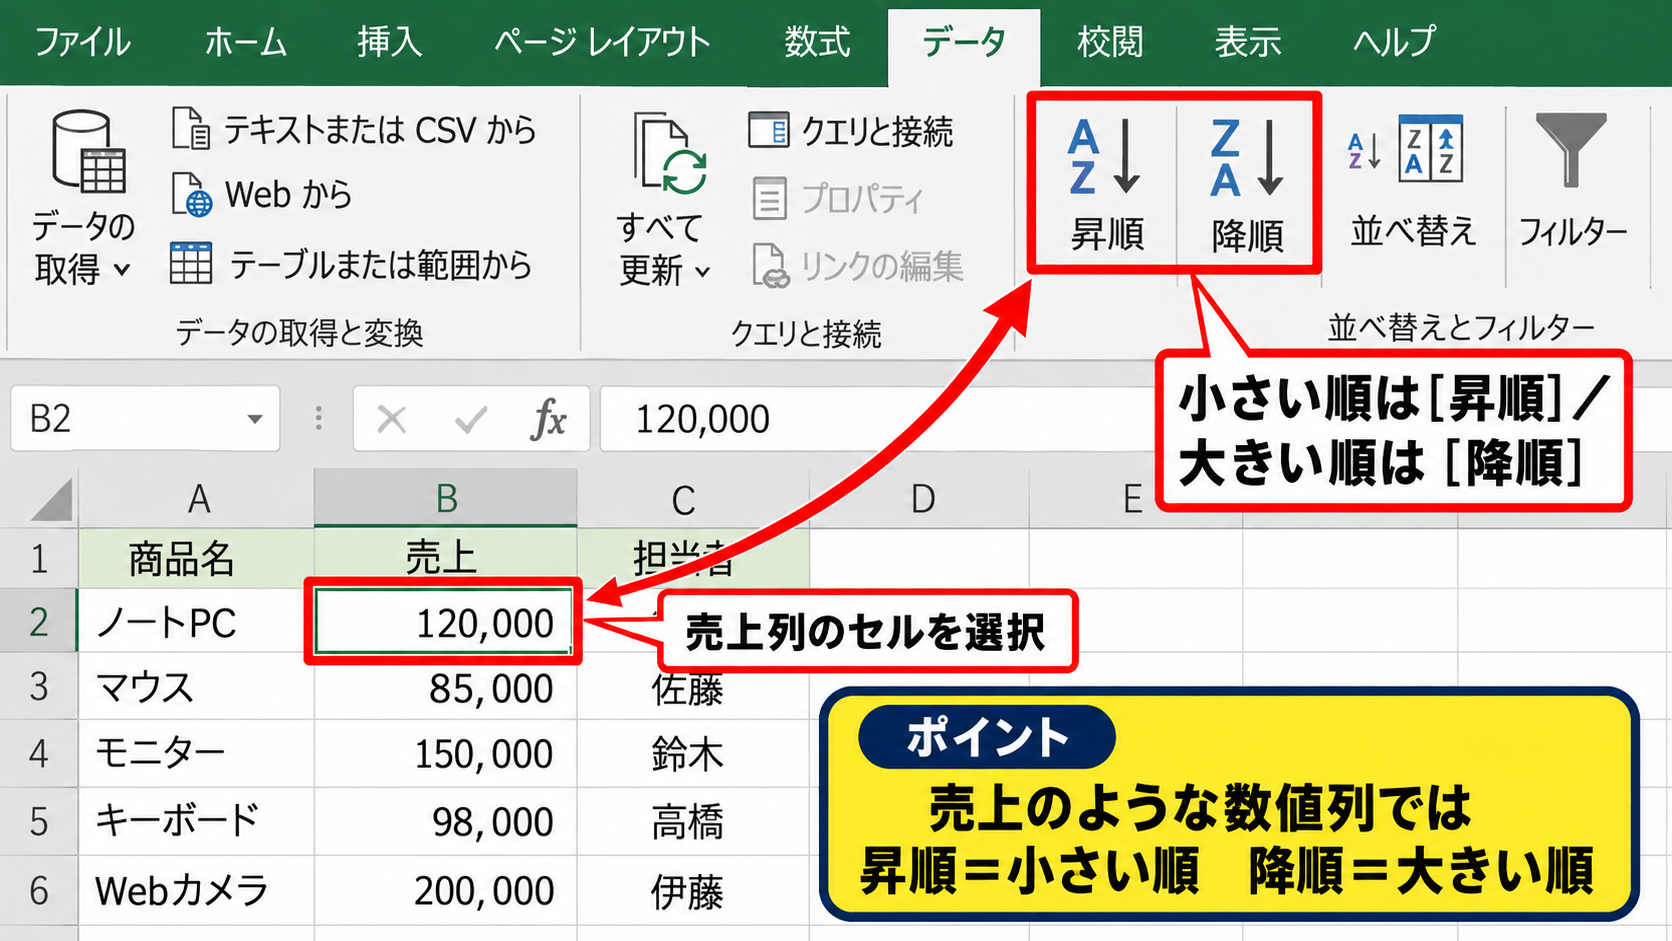
Task: Switch to the 挿入 ribbon tab
Action: point(390,42)
